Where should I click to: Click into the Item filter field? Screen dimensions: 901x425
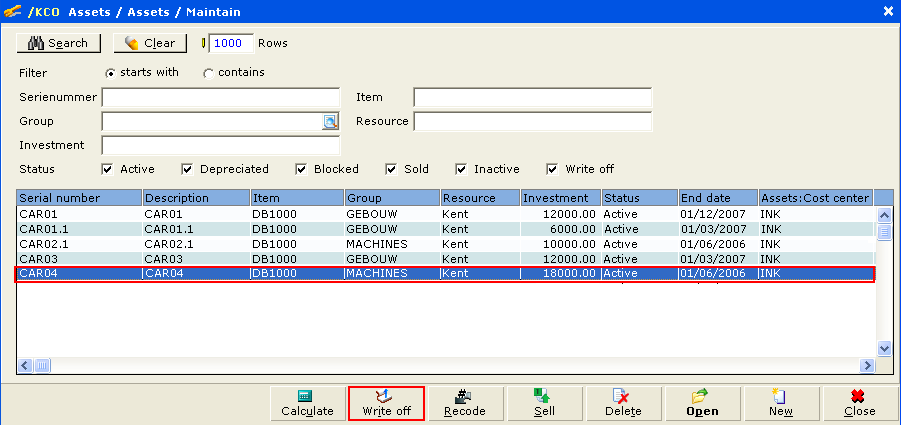click(x=533, y=97)
